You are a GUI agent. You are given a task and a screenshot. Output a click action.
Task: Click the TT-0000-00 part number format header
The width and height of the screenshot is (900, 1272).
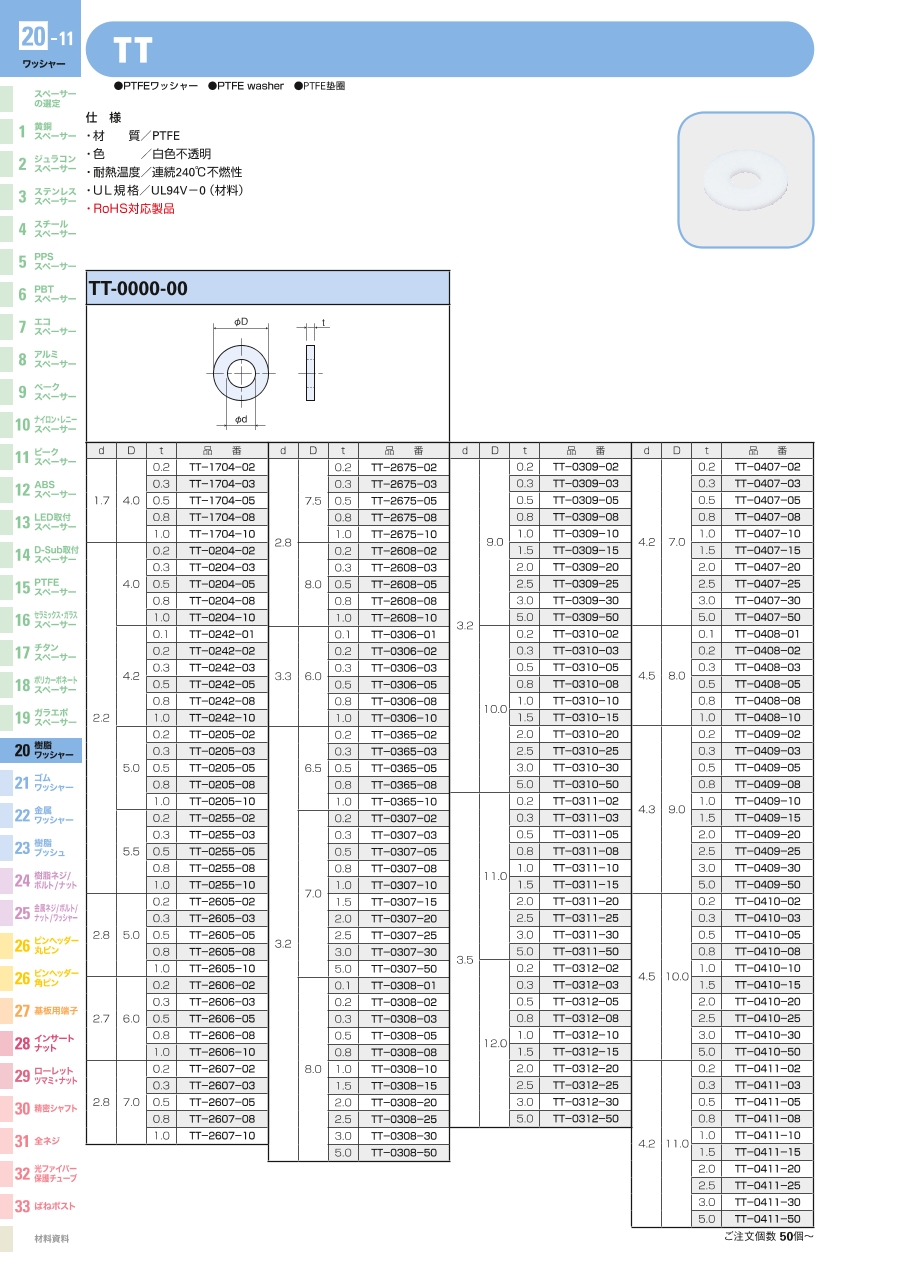268,289
